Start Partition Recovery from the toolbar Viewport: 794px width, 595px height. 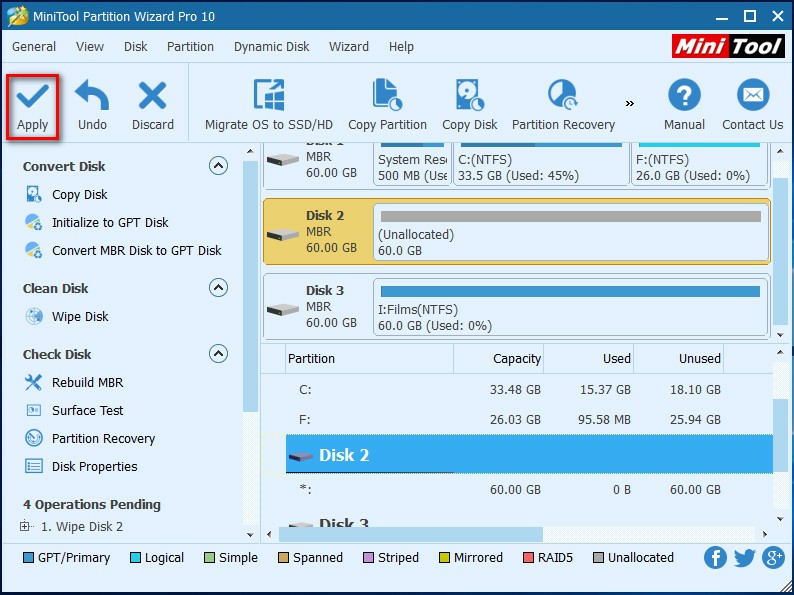click(563, 106)
